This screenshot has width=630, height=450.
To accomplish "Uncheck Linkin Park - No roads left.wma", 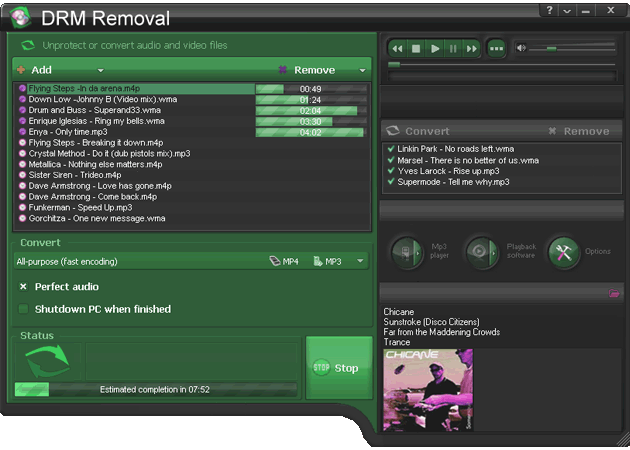I will [391, 149].
